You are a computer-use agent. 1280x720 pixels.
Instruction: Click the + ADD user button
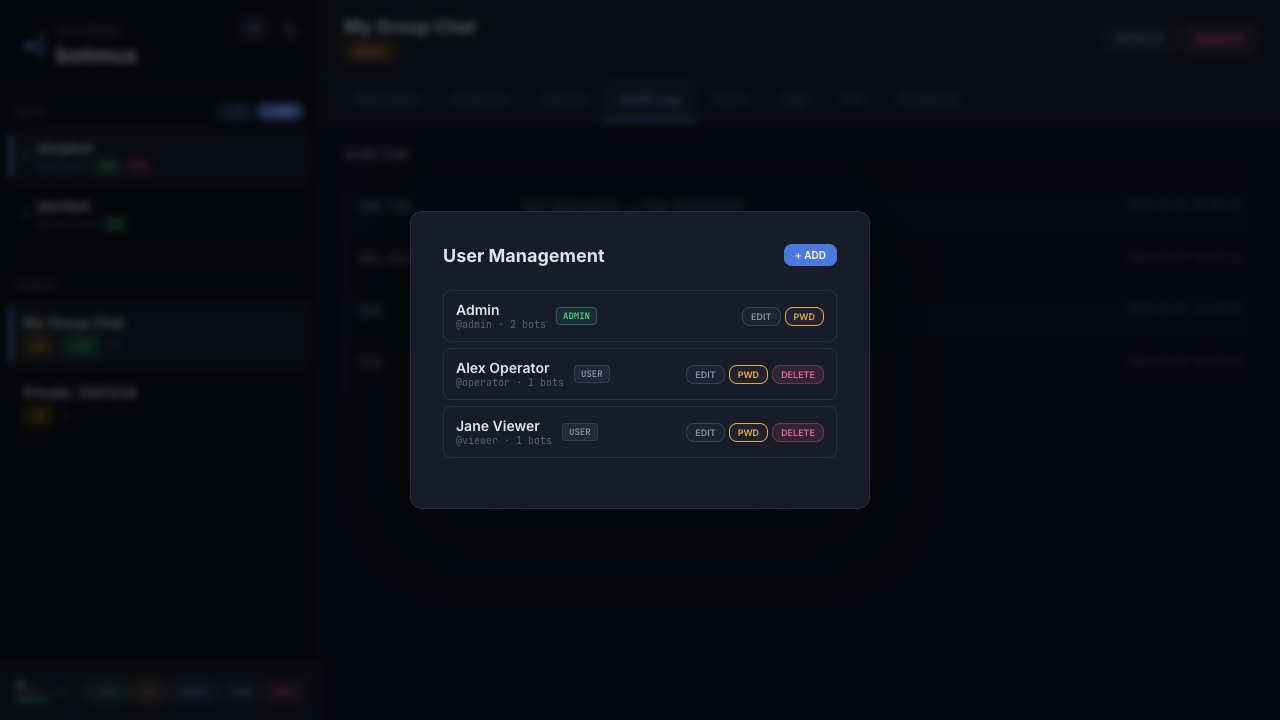(x=810, y=255)
